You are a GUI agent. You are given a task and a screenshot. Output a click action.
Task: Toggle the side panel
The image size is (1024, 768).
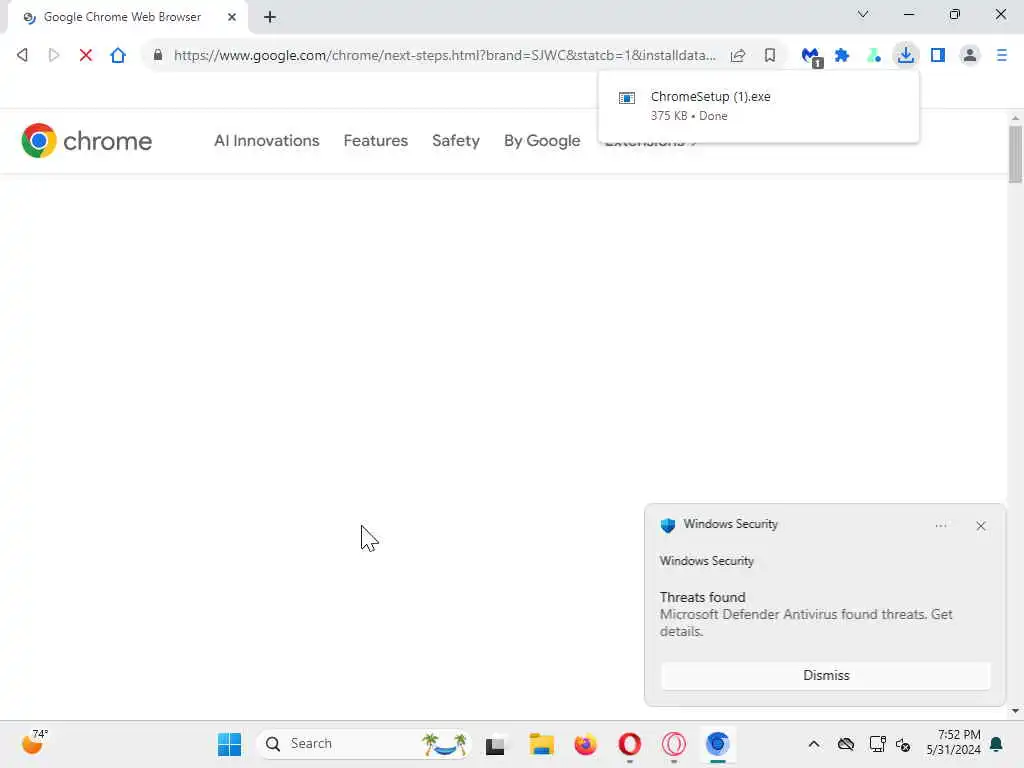[938, 55]
